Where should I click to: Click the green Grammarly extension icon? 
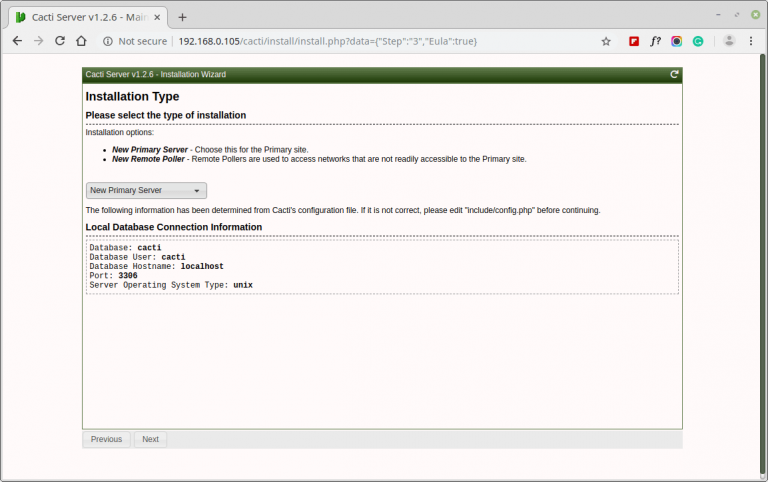698,41
